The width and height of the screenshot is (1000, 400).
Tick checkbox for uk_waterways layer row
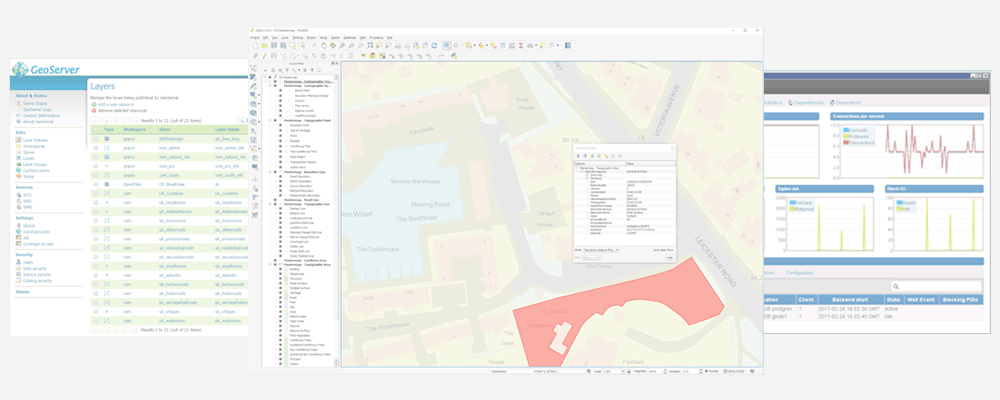(96, 320)
